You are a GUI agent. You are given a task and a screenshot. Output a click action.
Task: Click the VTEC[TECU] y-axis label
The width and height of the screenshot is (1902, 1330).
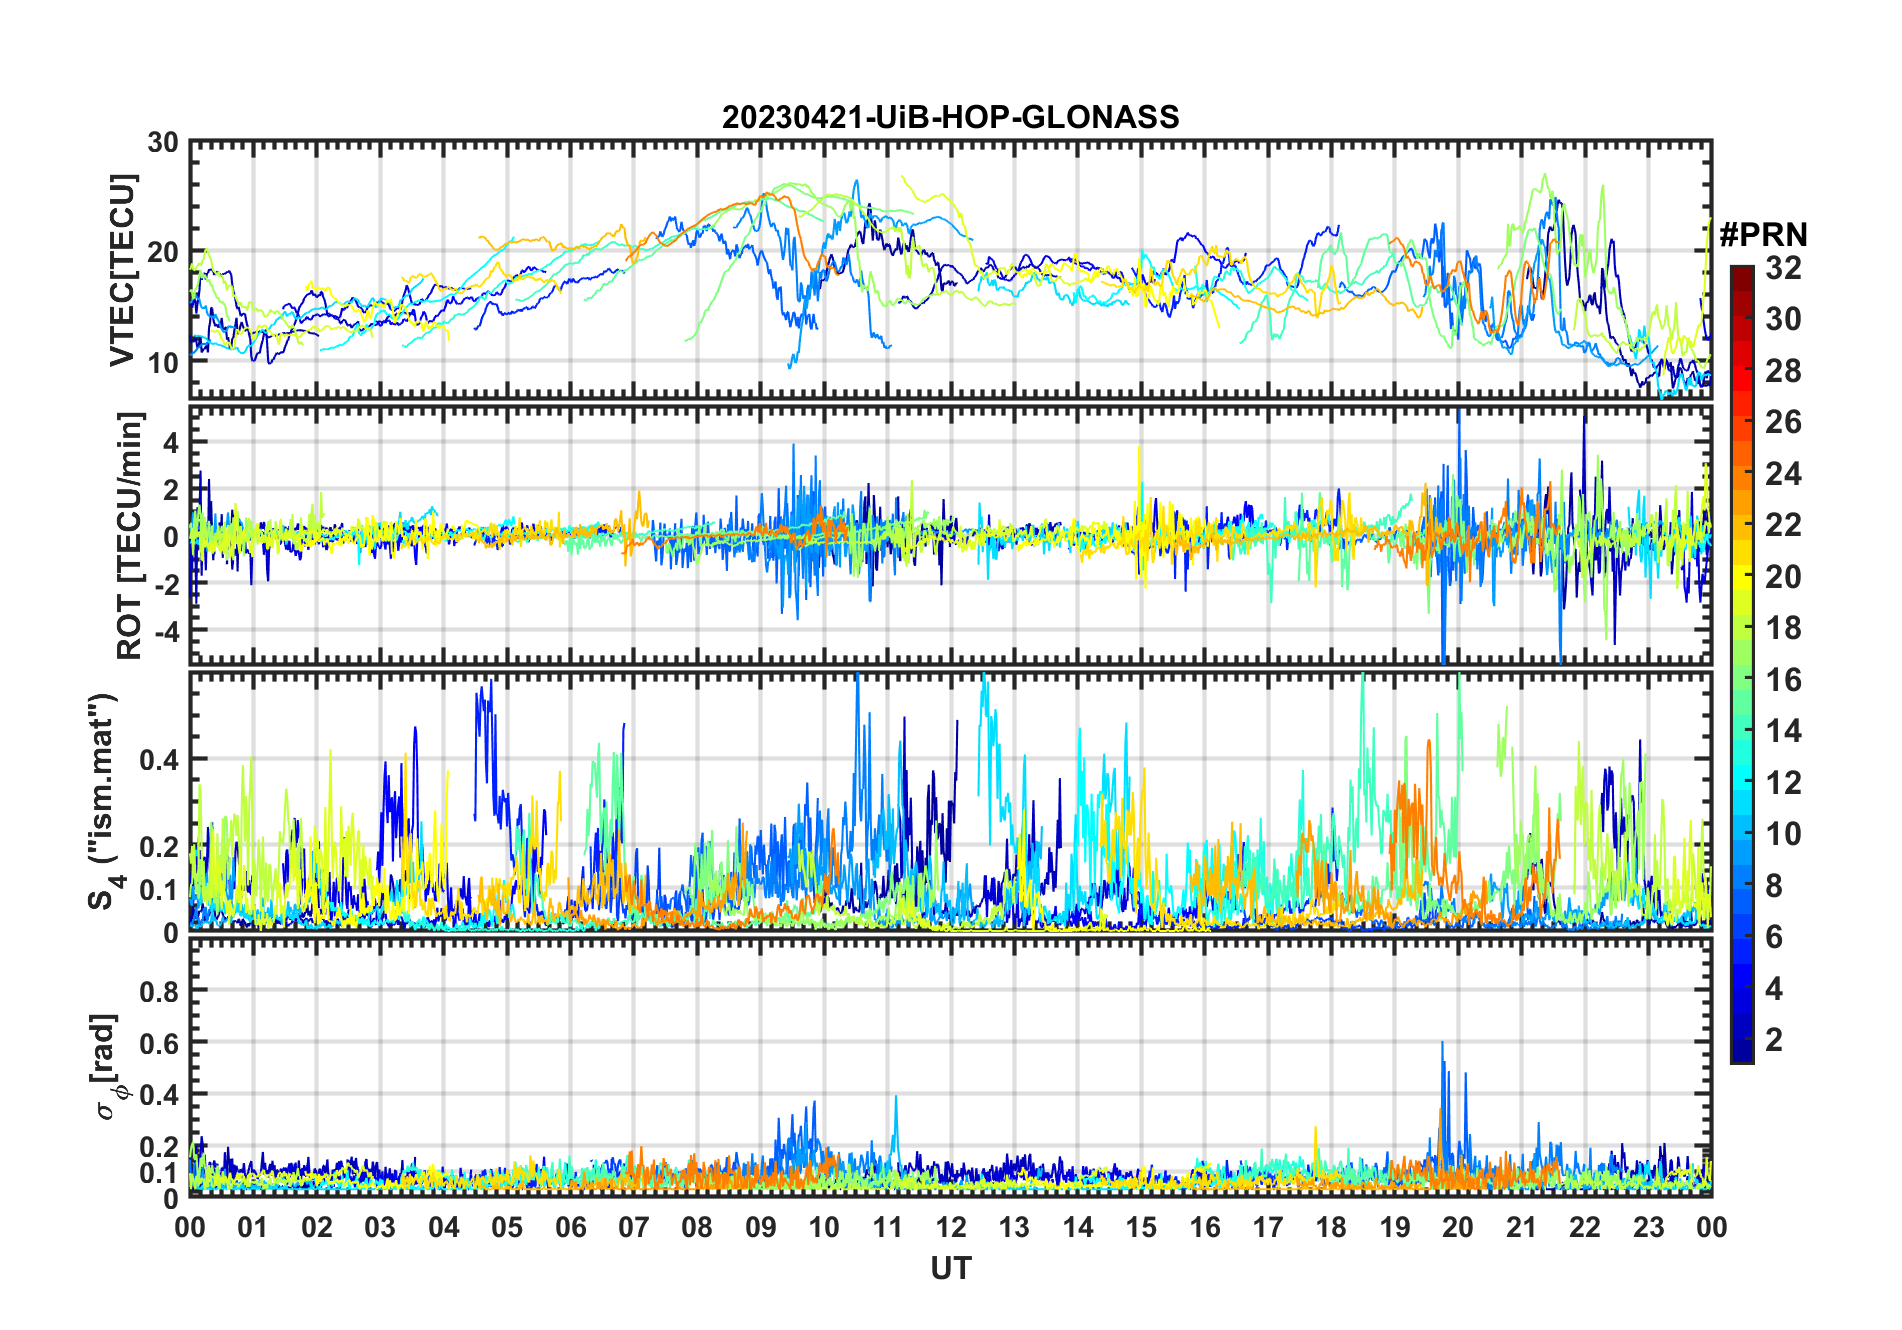[x=122, y=270]
